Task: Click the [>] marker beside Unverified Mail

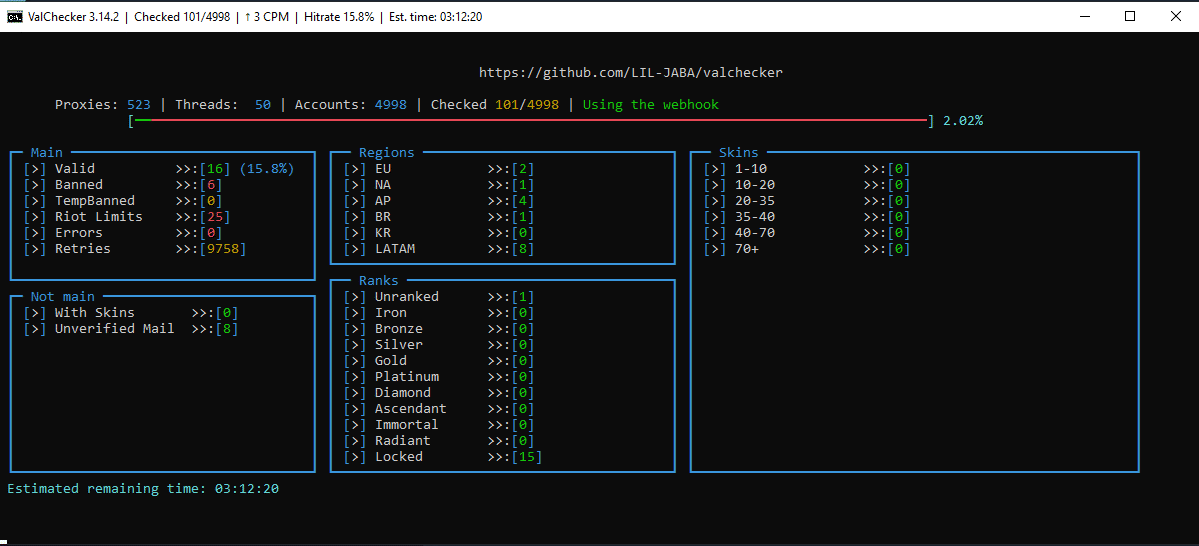Action: coord(35,329)
